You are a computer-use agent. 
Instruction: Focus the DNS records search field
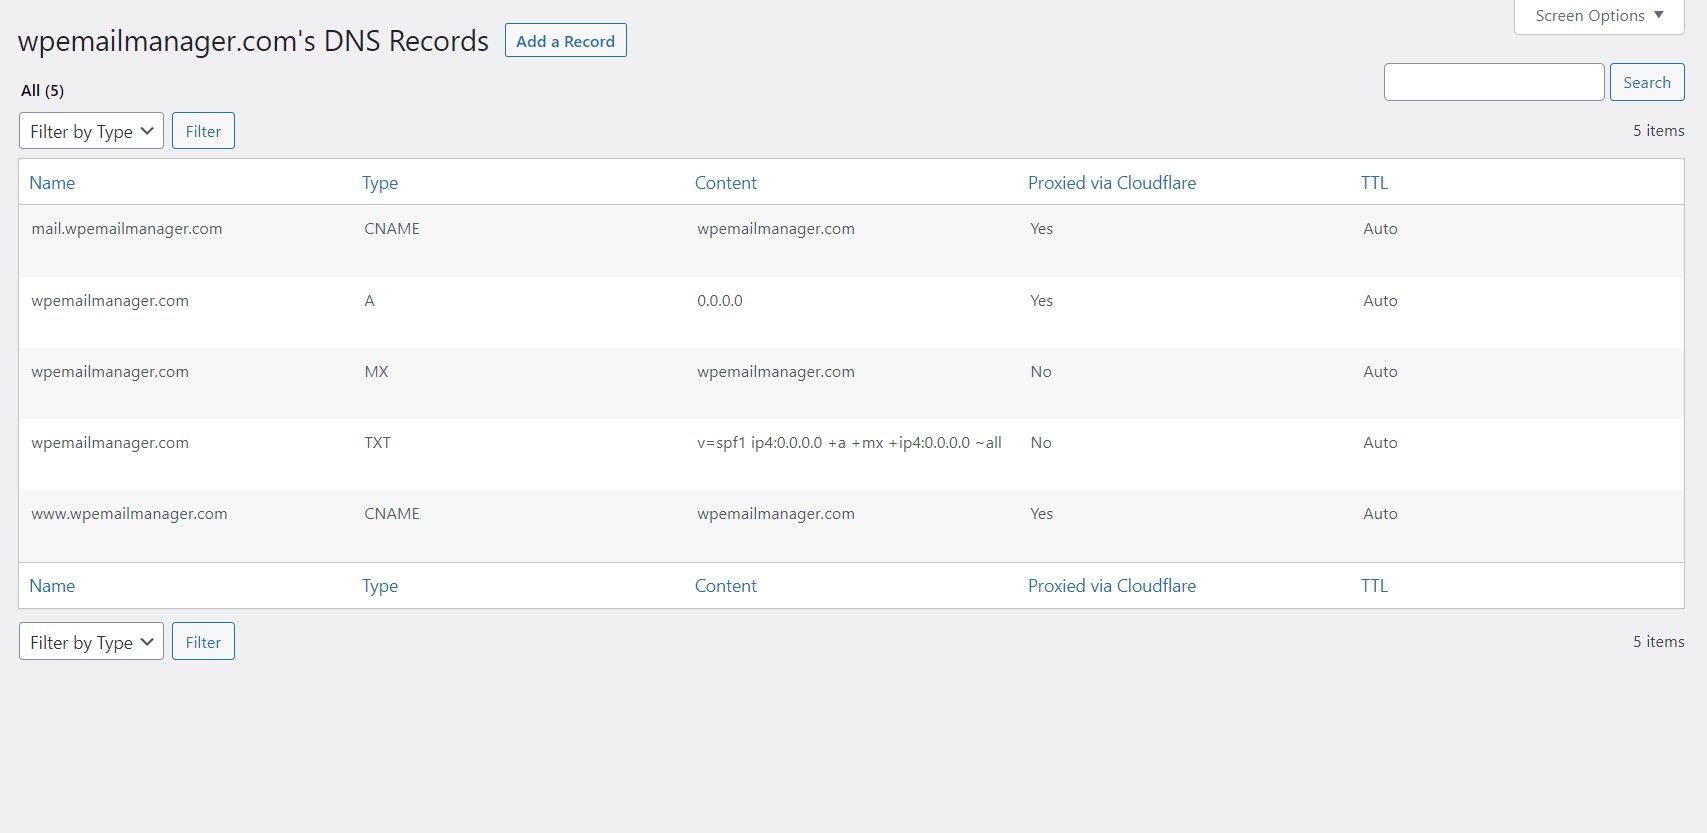1494,82
